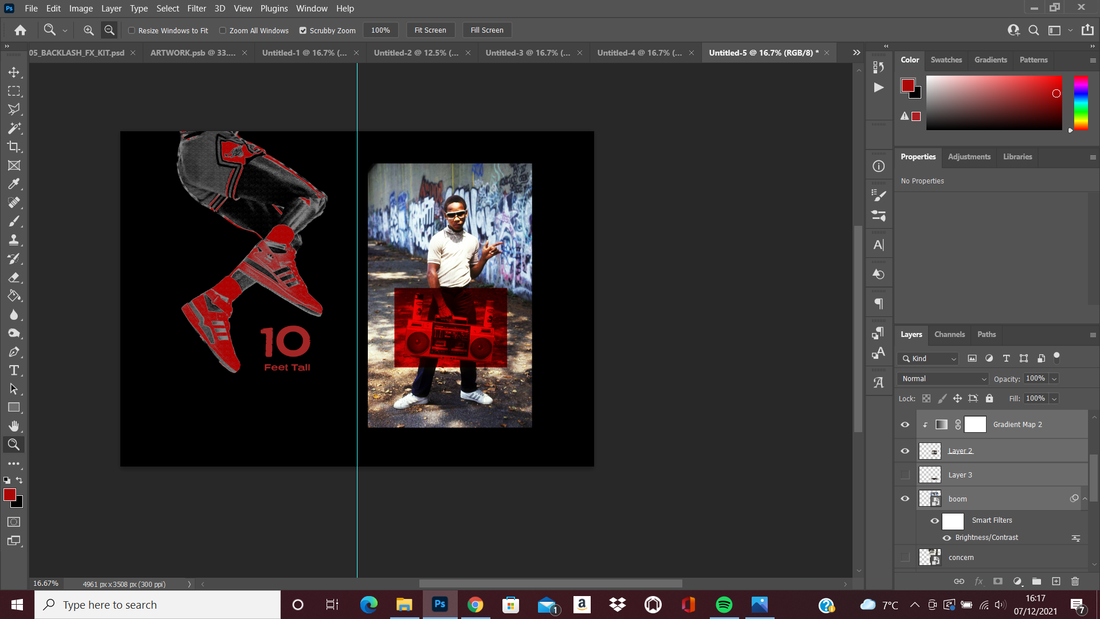Click the Add layer style fx icon

pyautogui.click(x=979, y=581)
